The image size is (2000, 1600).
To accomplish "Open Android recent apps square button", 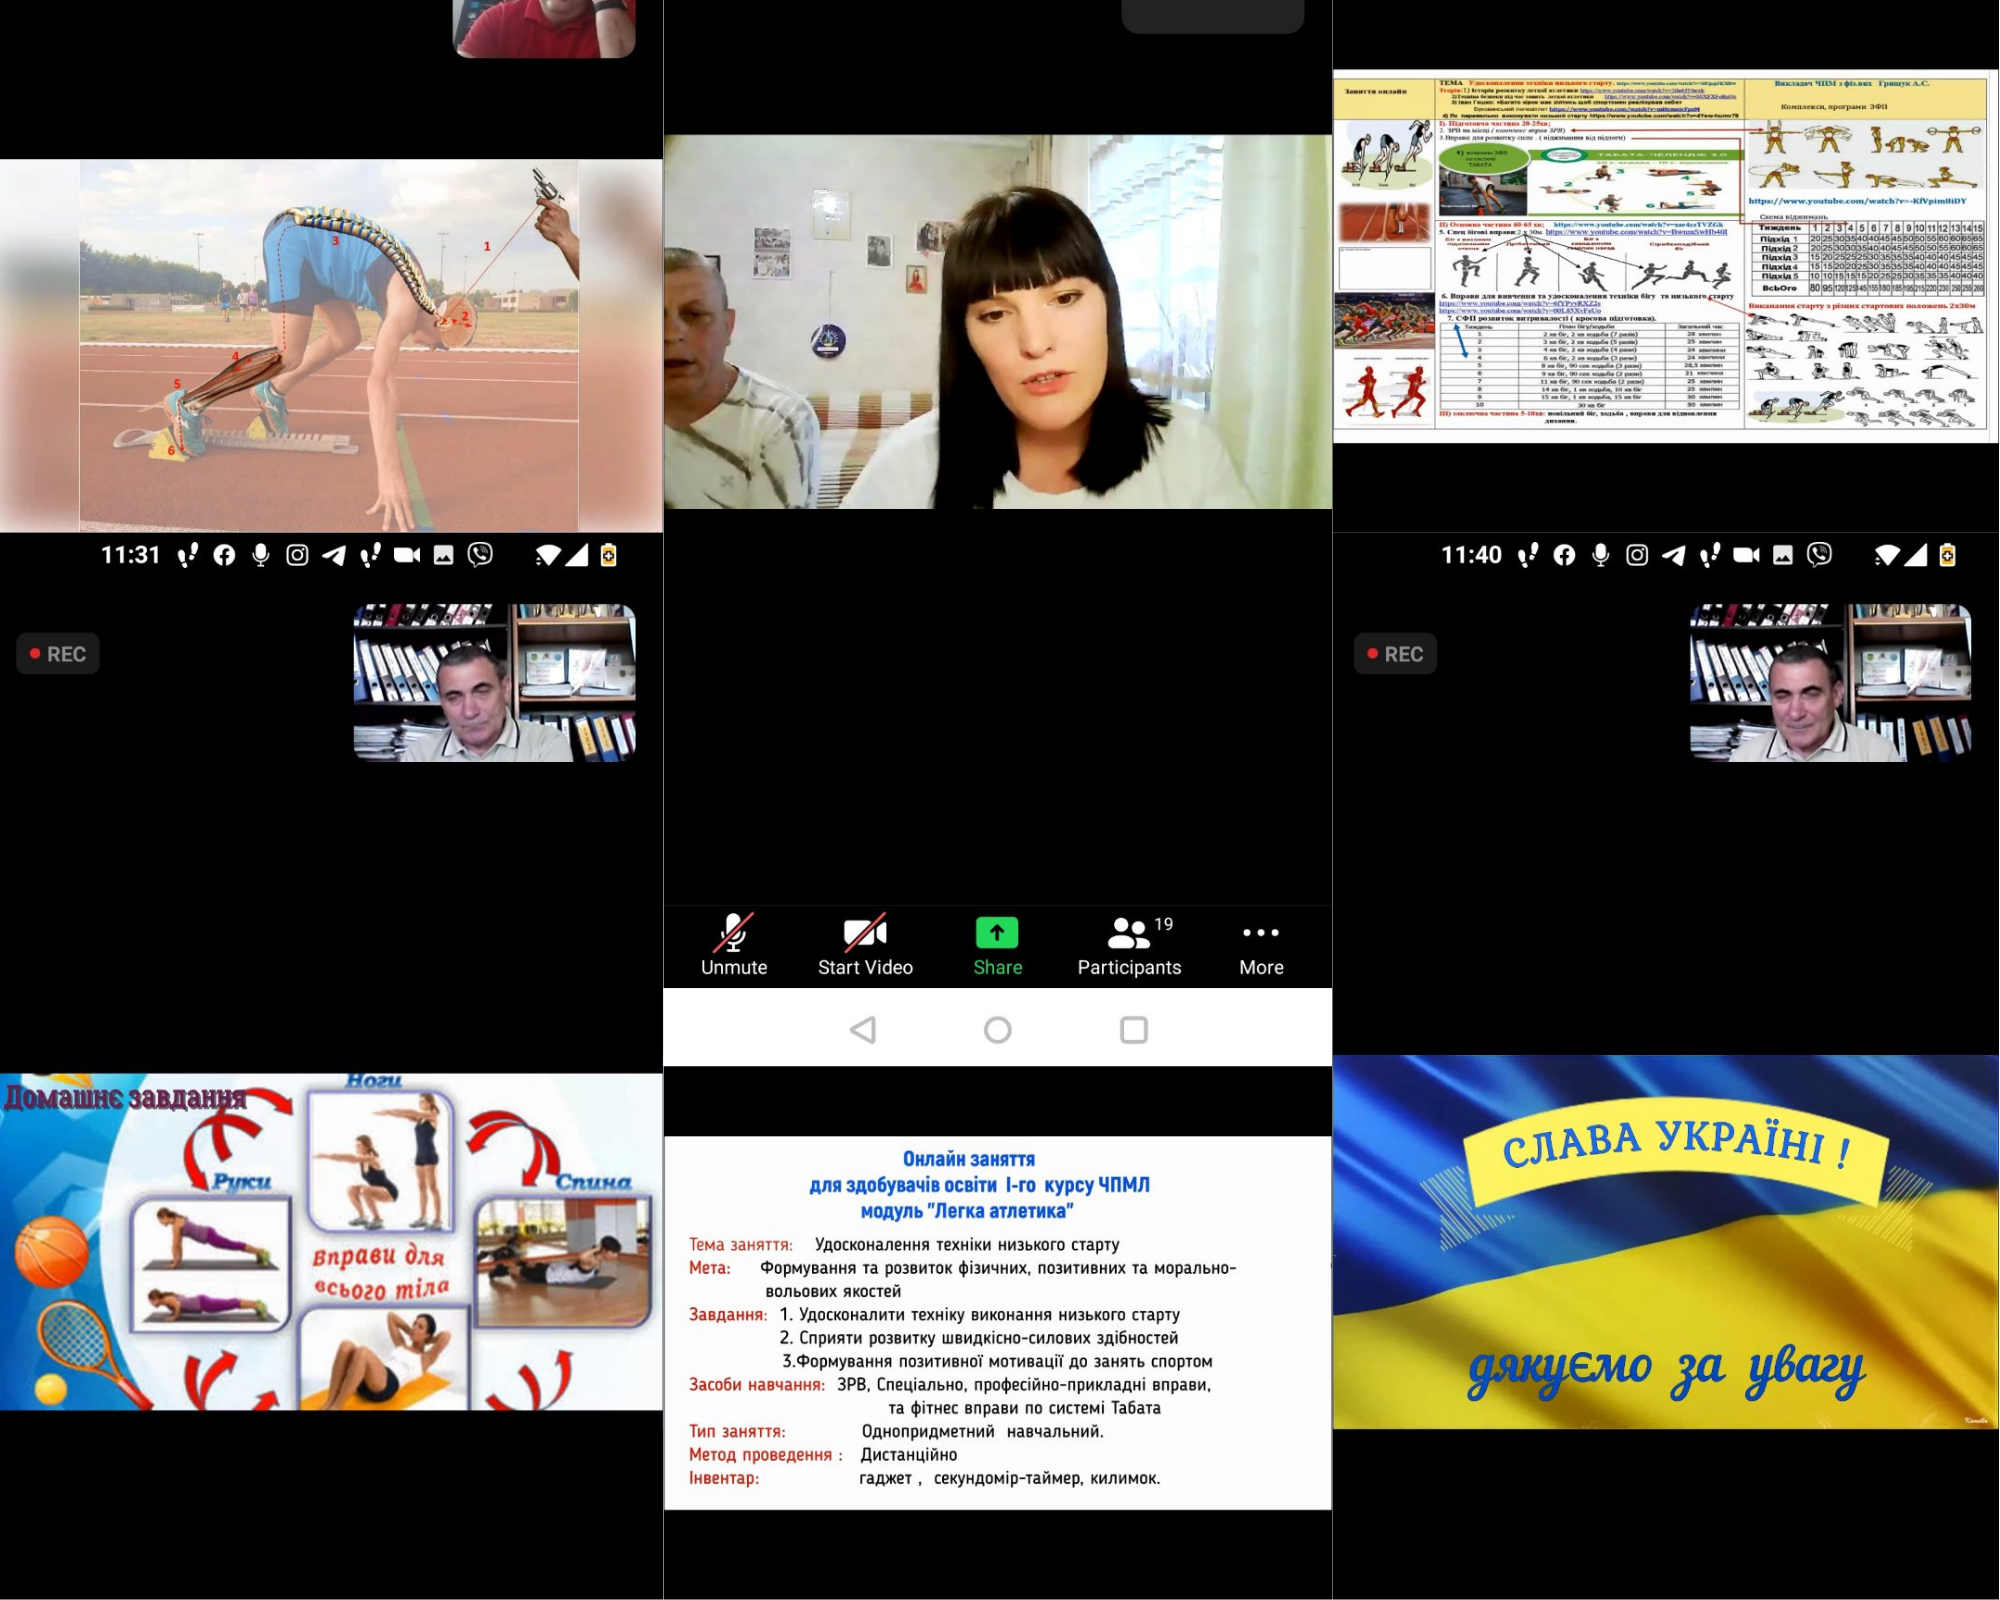I will pyautogui.click(x=1133, y=1030).
